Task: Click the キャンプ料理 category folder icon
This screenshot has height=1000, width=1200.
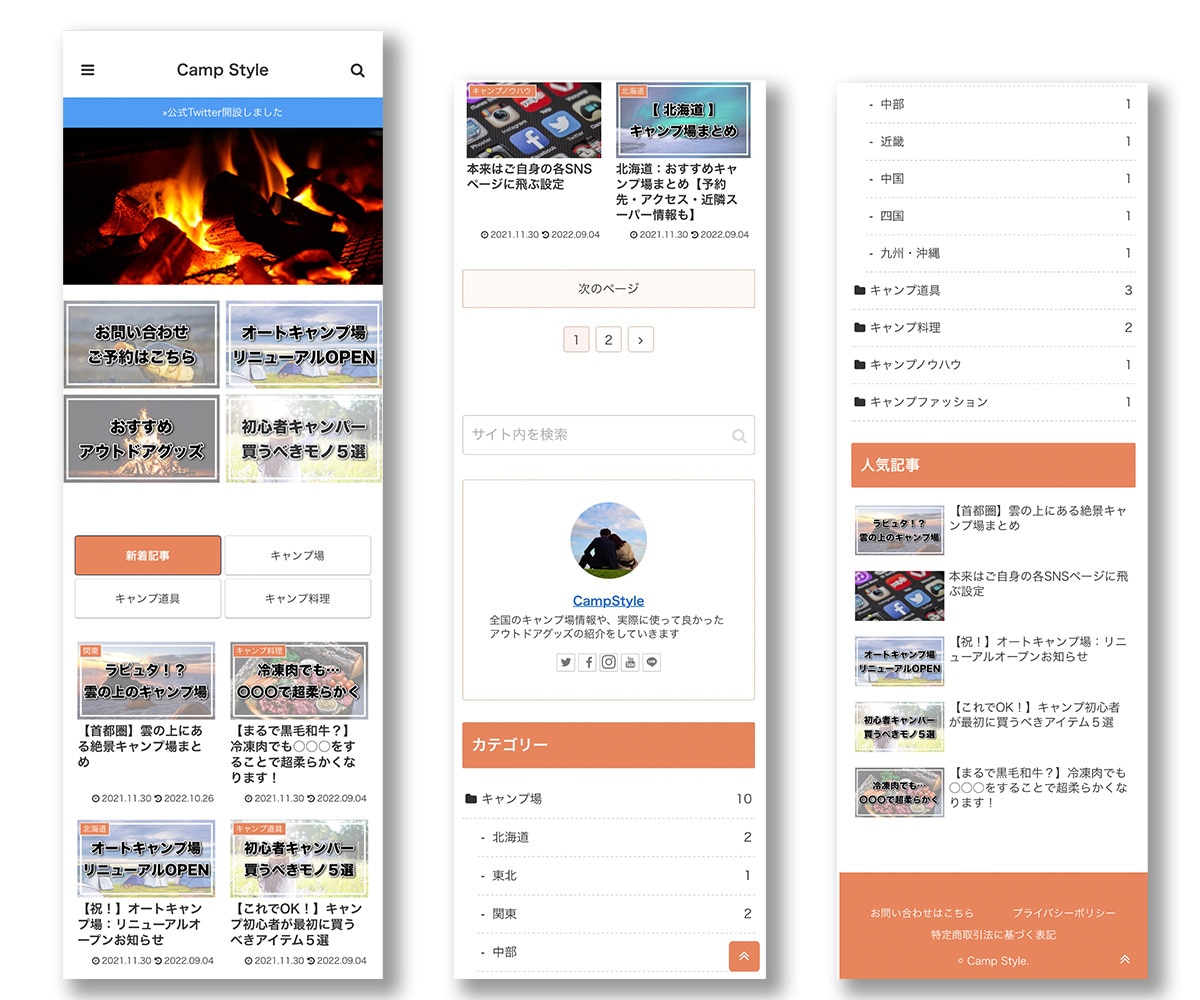Action: tap(860, 327)
